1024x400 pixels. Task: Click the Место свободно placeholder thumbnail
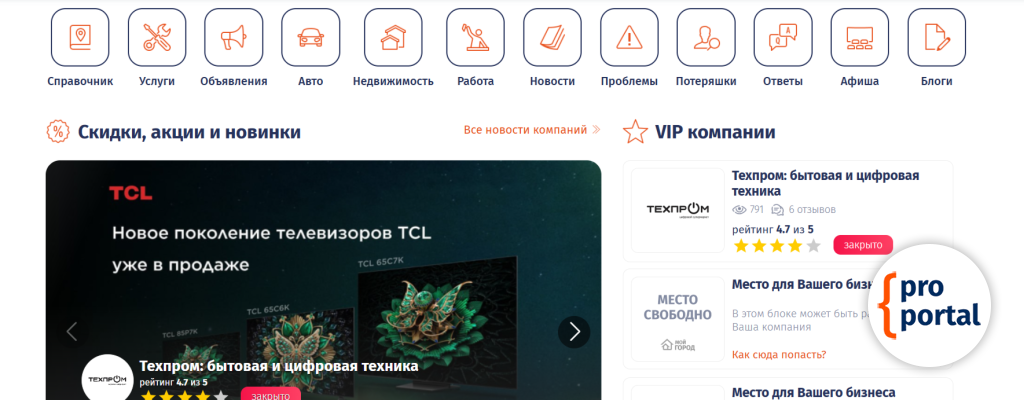tap(677, 318)
